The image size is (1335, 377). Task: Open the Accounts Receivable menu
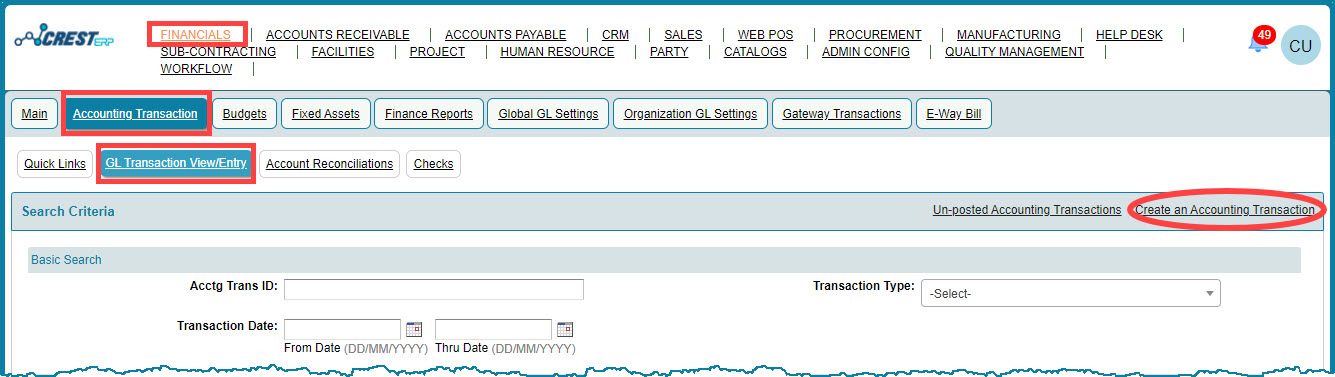[338, 35]
